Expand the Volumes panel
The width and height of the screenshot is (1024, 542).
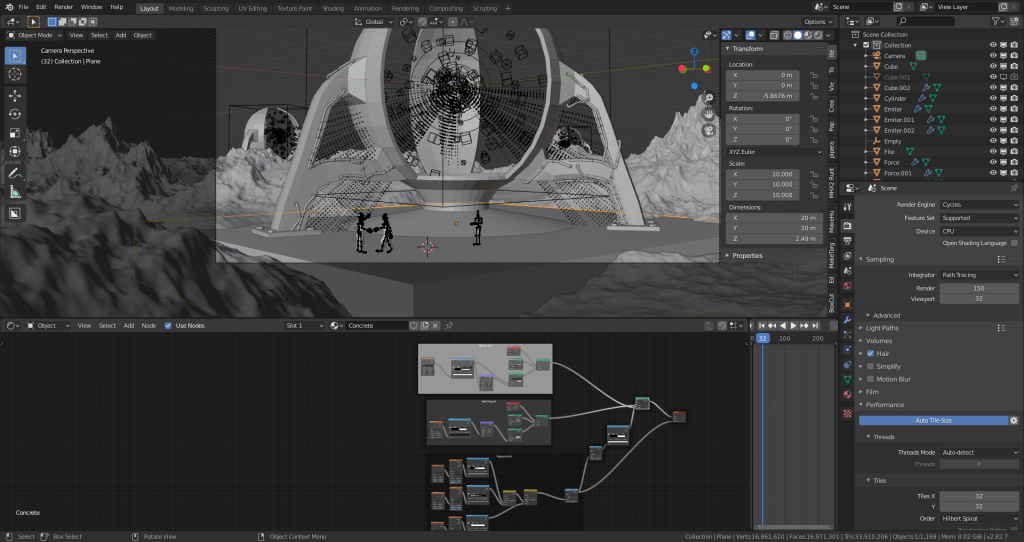coord(878,341)
